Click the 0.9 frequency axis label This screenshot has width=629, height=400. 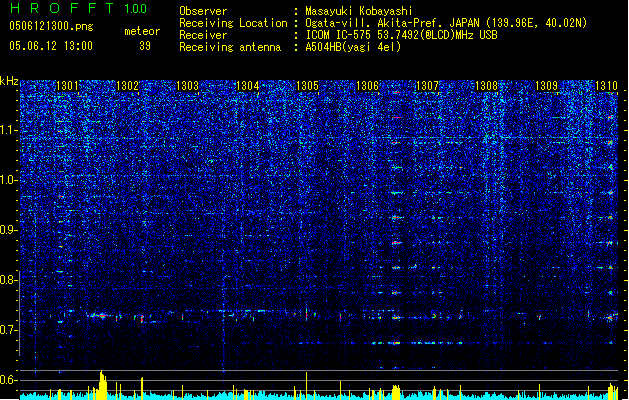pyautogui.click(x=8, y=230)
